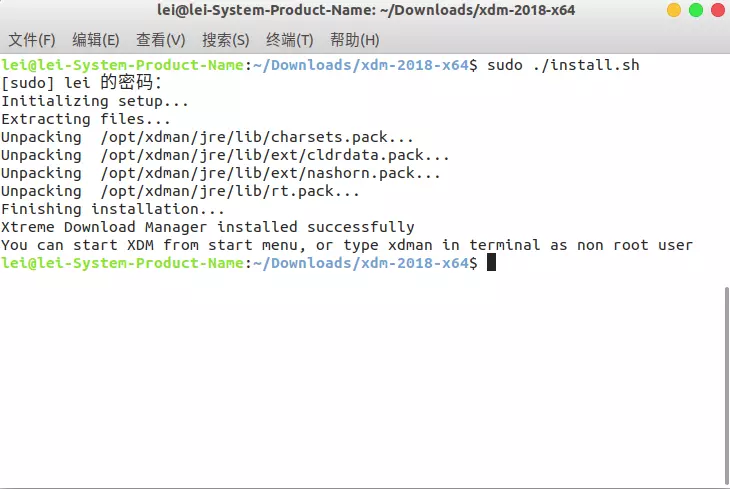Click the 'Initializing setup...' line
730x489 pixels.
(95, 101)
